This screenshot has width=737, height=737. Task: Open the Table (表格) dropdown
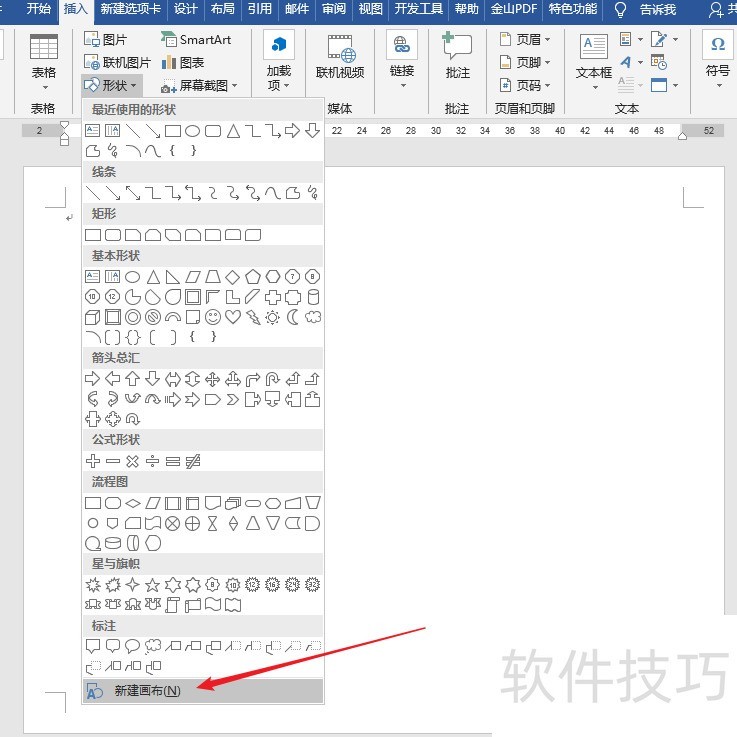pyautogui.click(x=43, y=61)
